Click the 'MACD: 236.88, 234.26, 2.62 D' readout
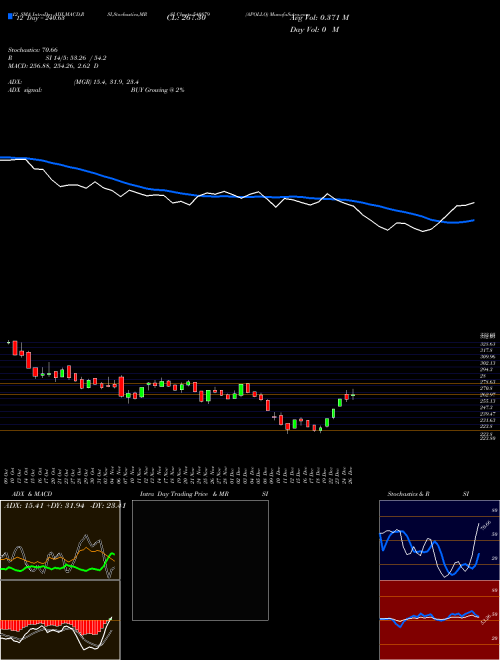 pos(53,66)
